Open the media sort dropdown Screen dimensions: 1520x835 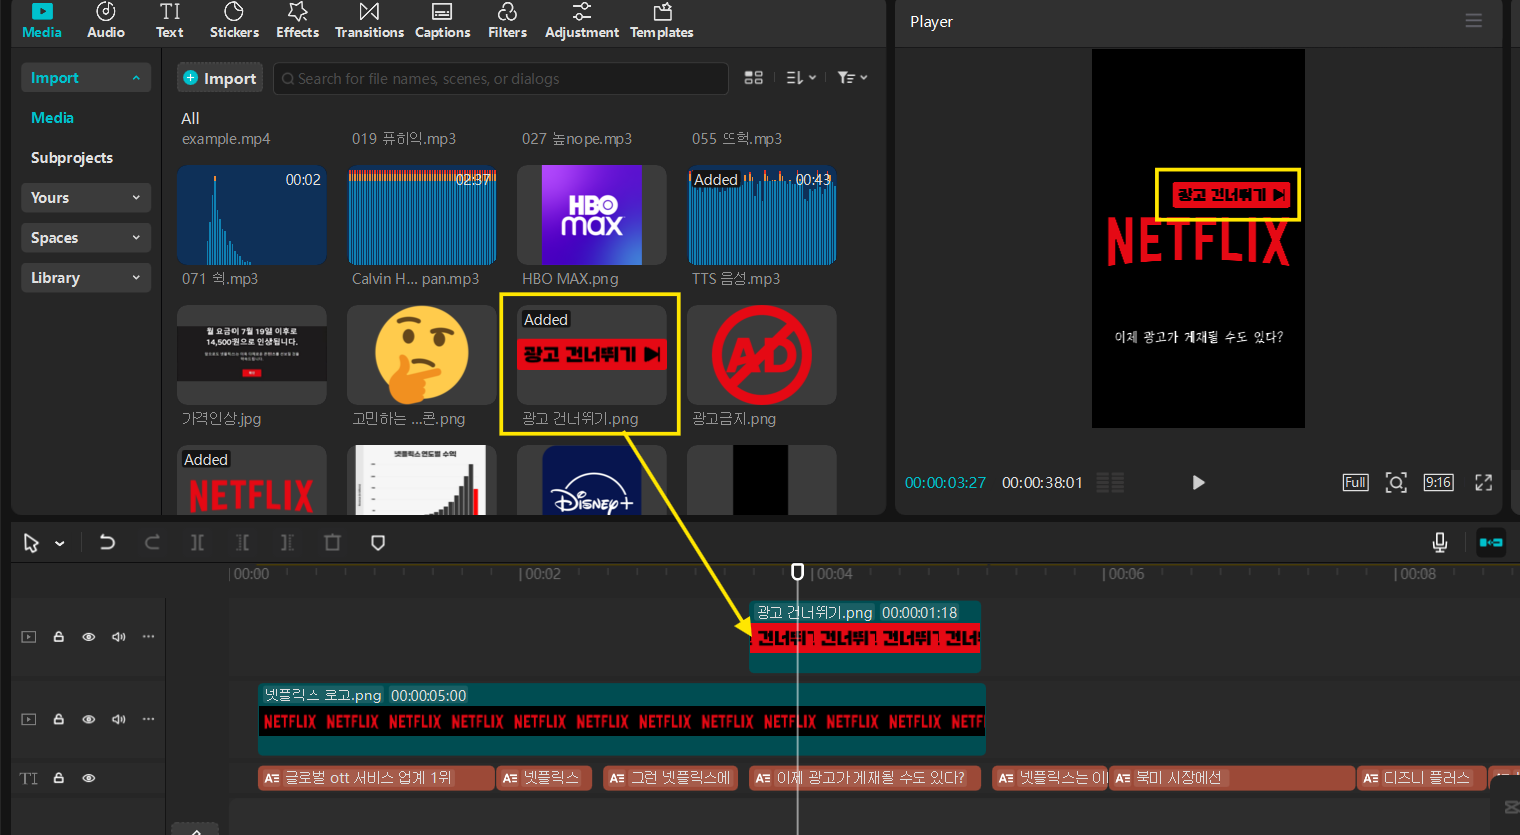click(801, 78)
